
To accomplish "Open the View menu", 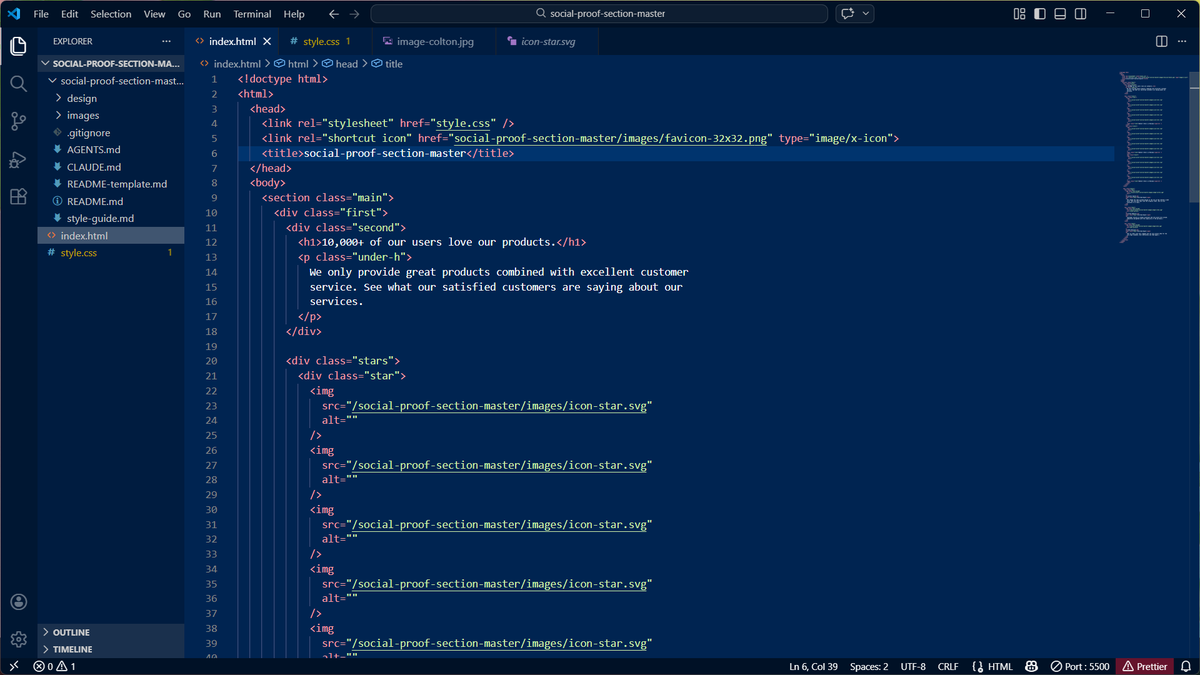I will 154,14.
